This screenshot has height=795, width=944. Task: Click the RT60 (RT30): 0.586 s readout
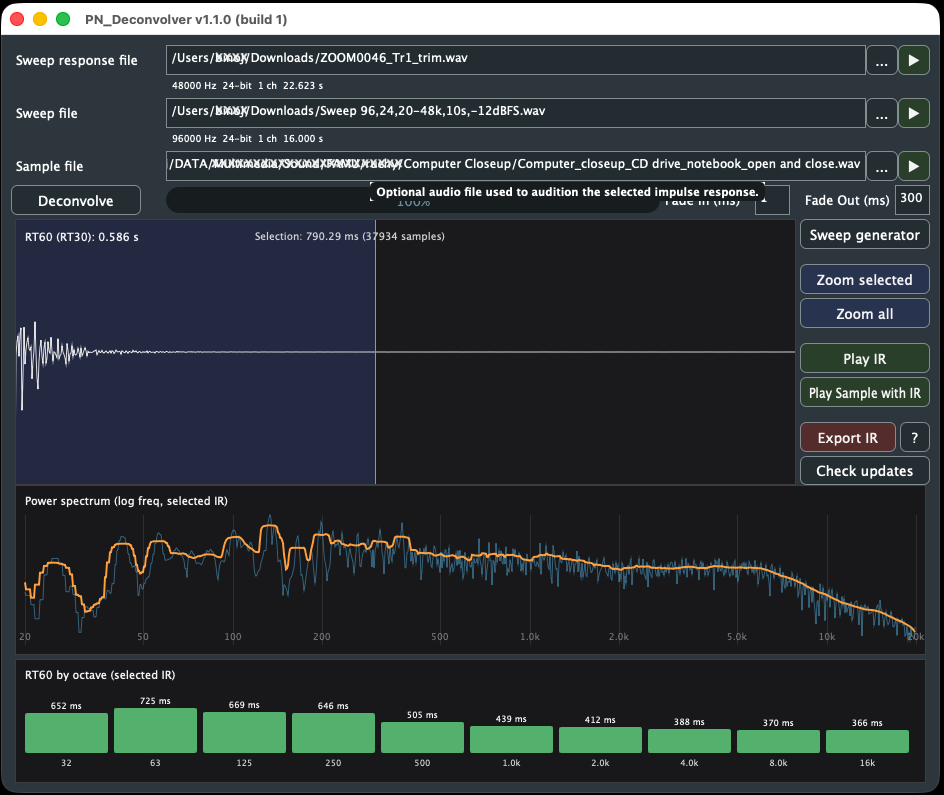[x=82, y=237]
